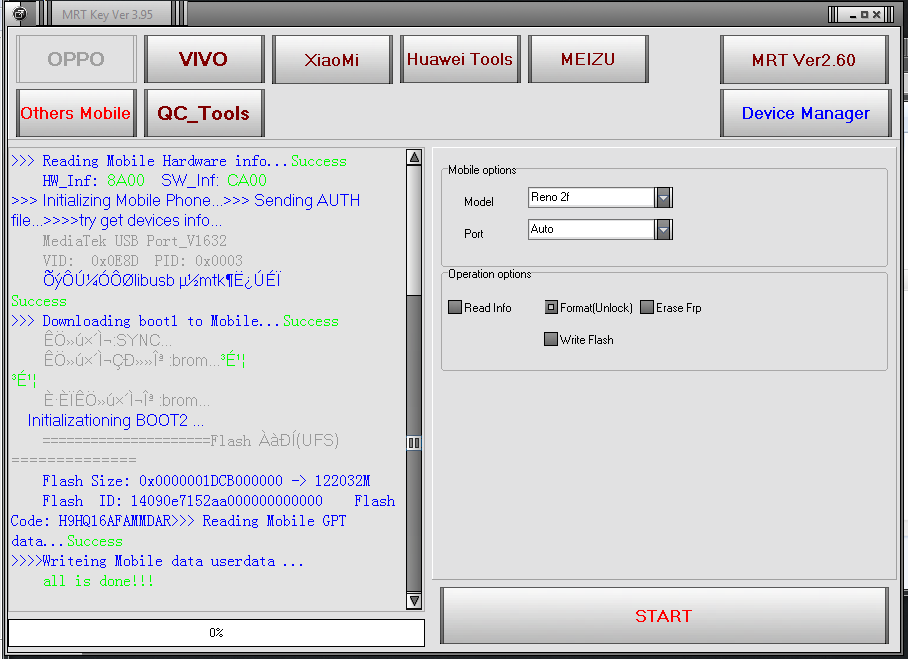The image size is (908, 659).
Task: Click 'Writeing Mobile data userdata' log line
Action: point(158,561)
